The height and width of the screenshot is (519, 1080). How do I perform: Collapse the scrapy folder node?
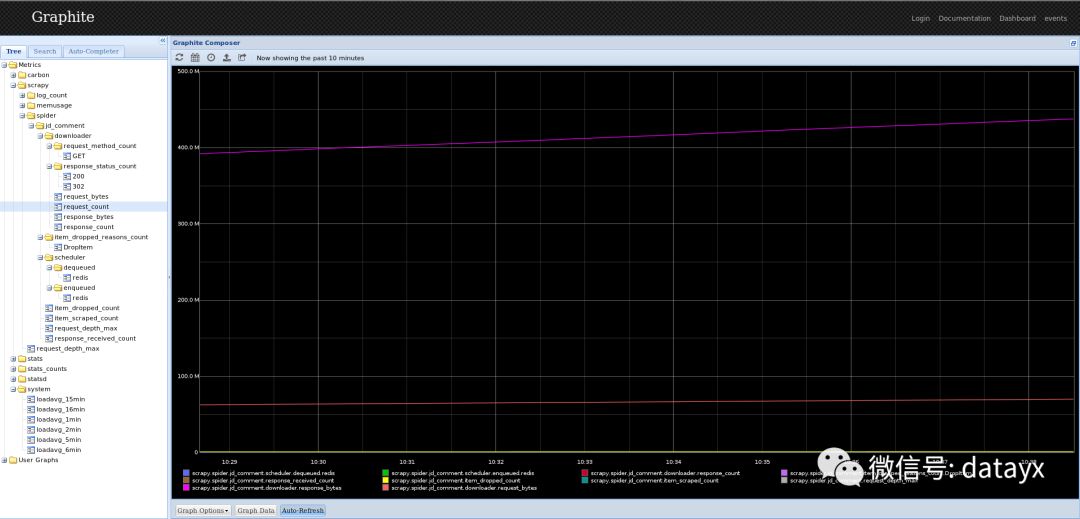click(13, 85)
